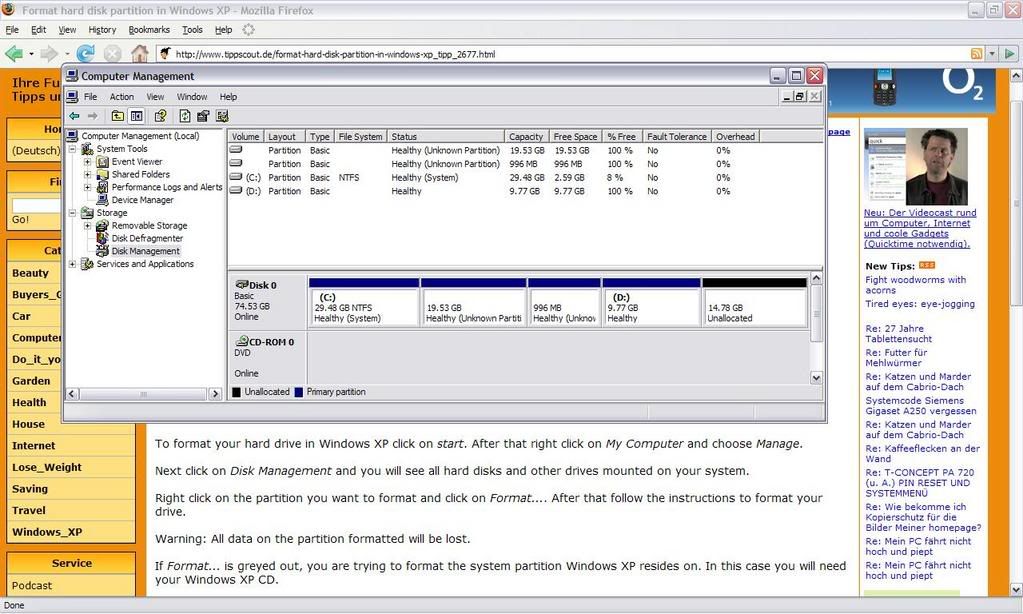
Task: Click the Removable Storage tree icon
Action: 102,226
